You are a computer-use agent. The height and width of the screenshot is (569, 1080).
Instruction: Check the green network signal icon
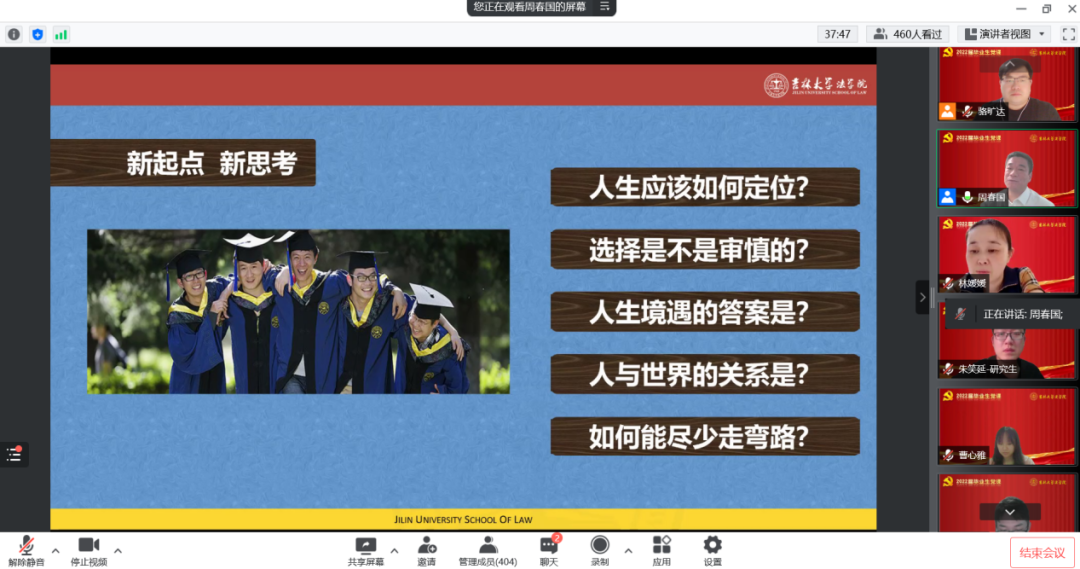[61, 34]
